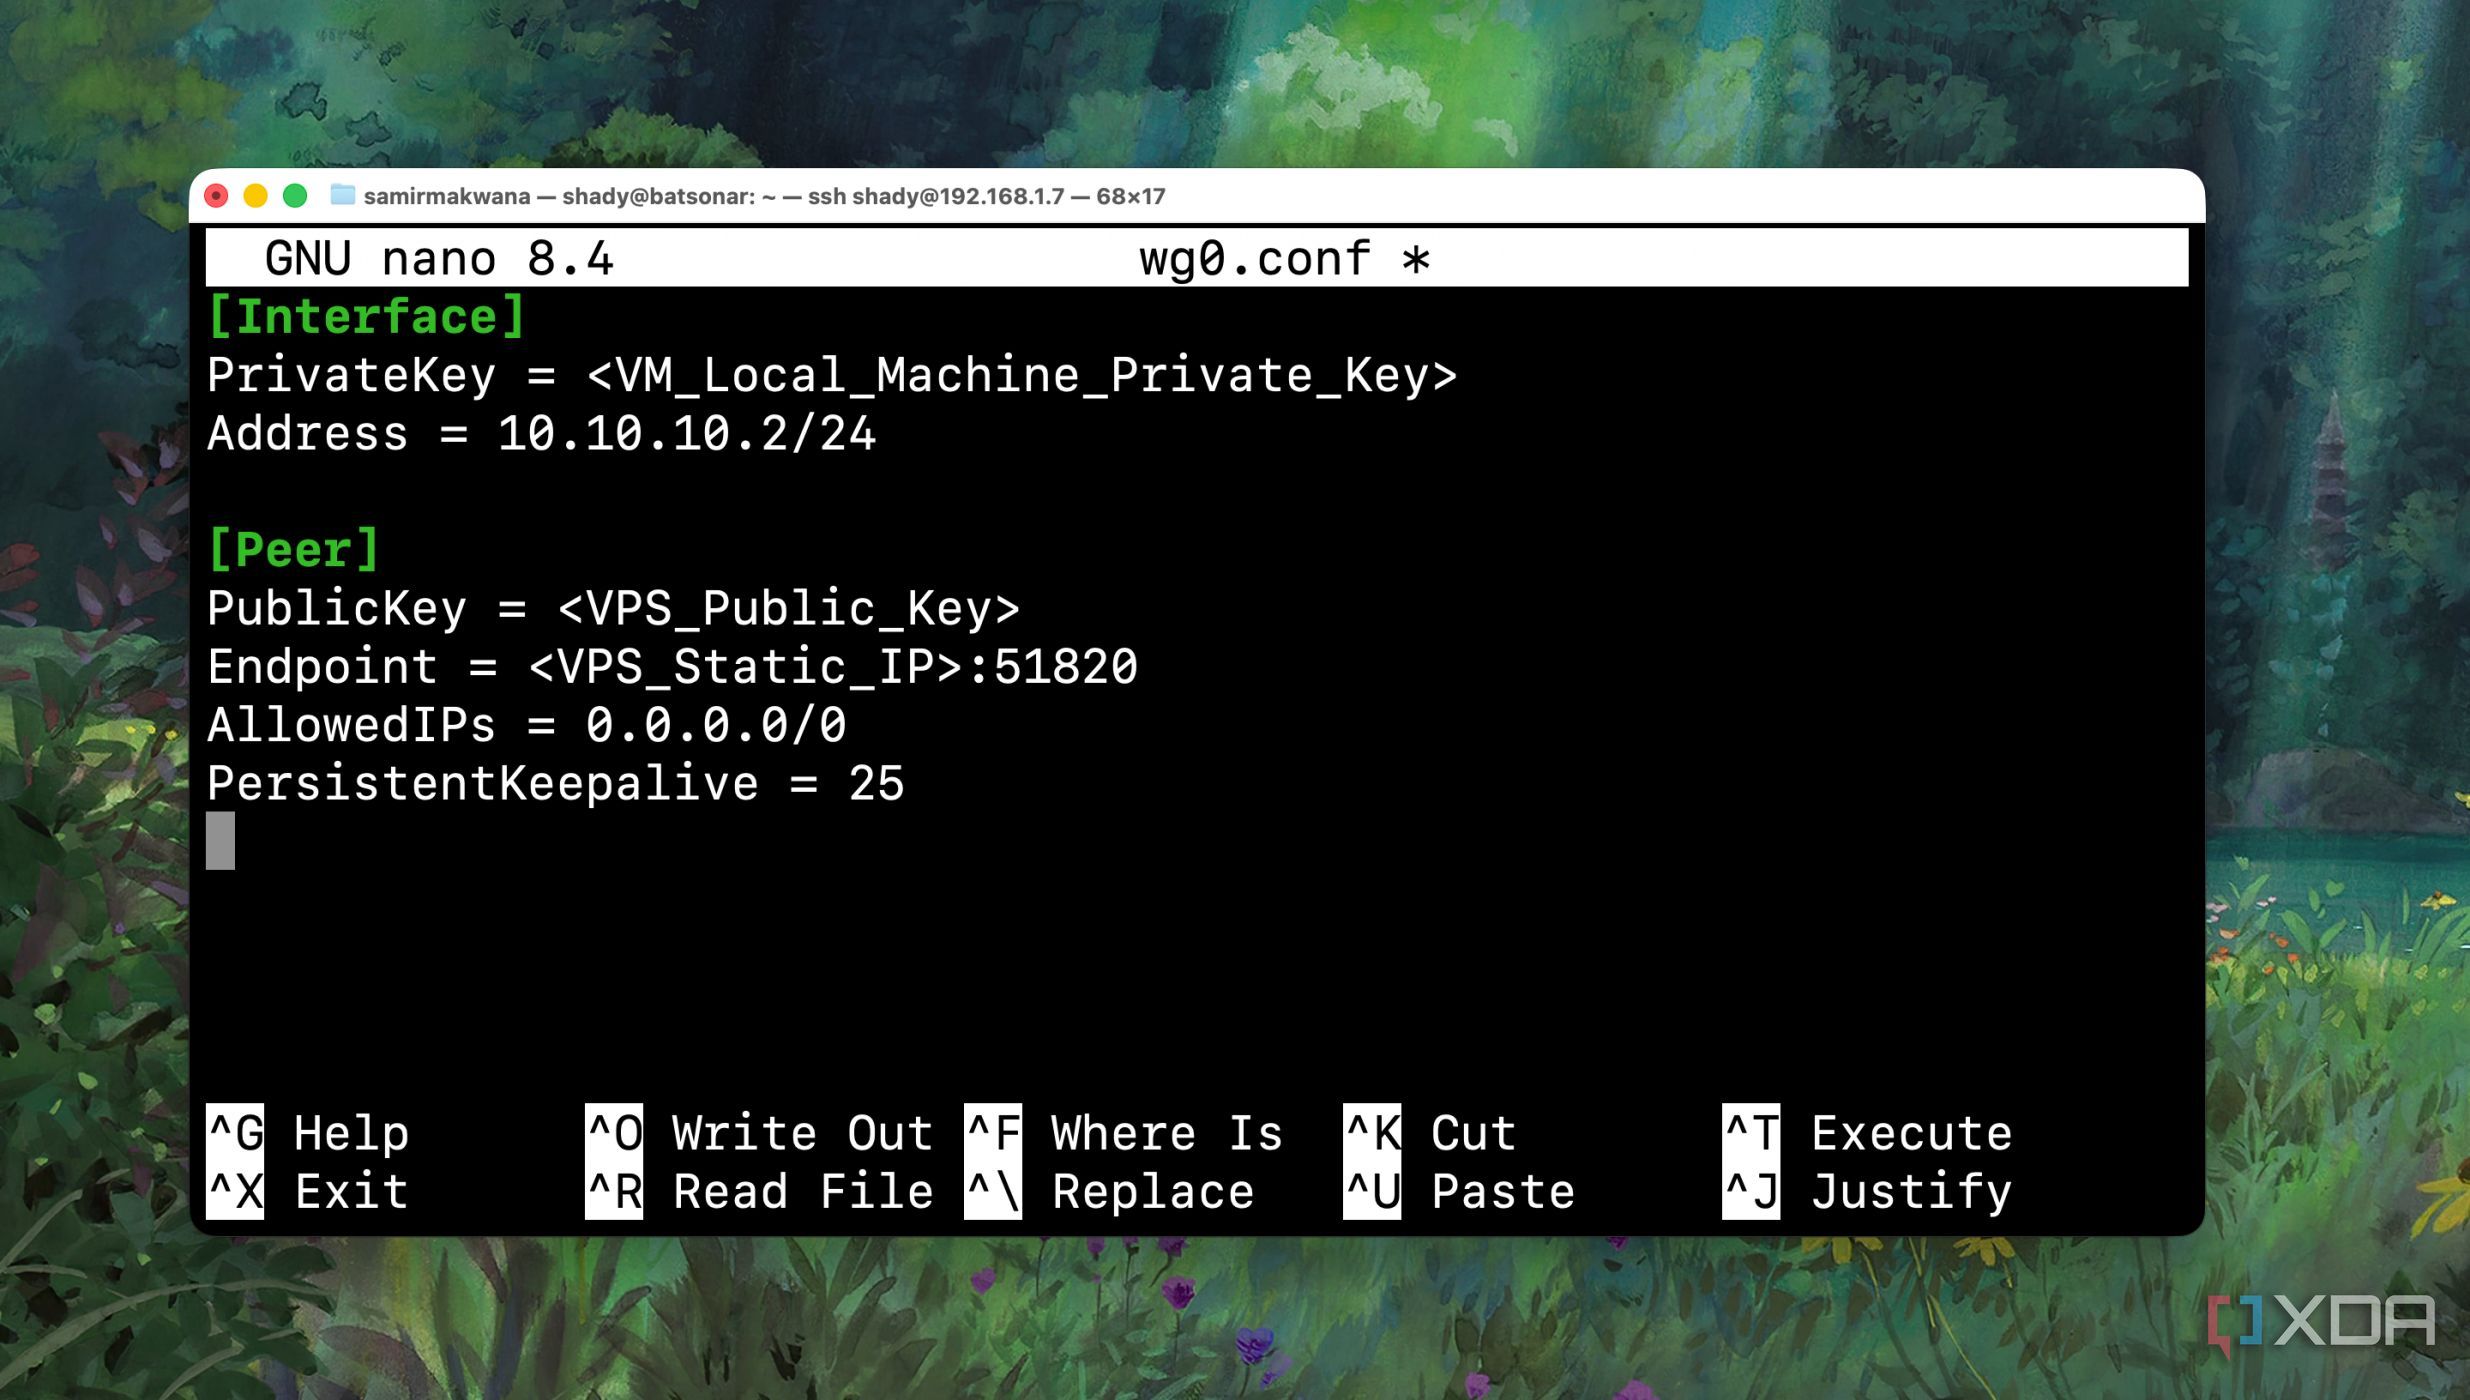Place cursor on the [Interface] section header

pos(366,317)
